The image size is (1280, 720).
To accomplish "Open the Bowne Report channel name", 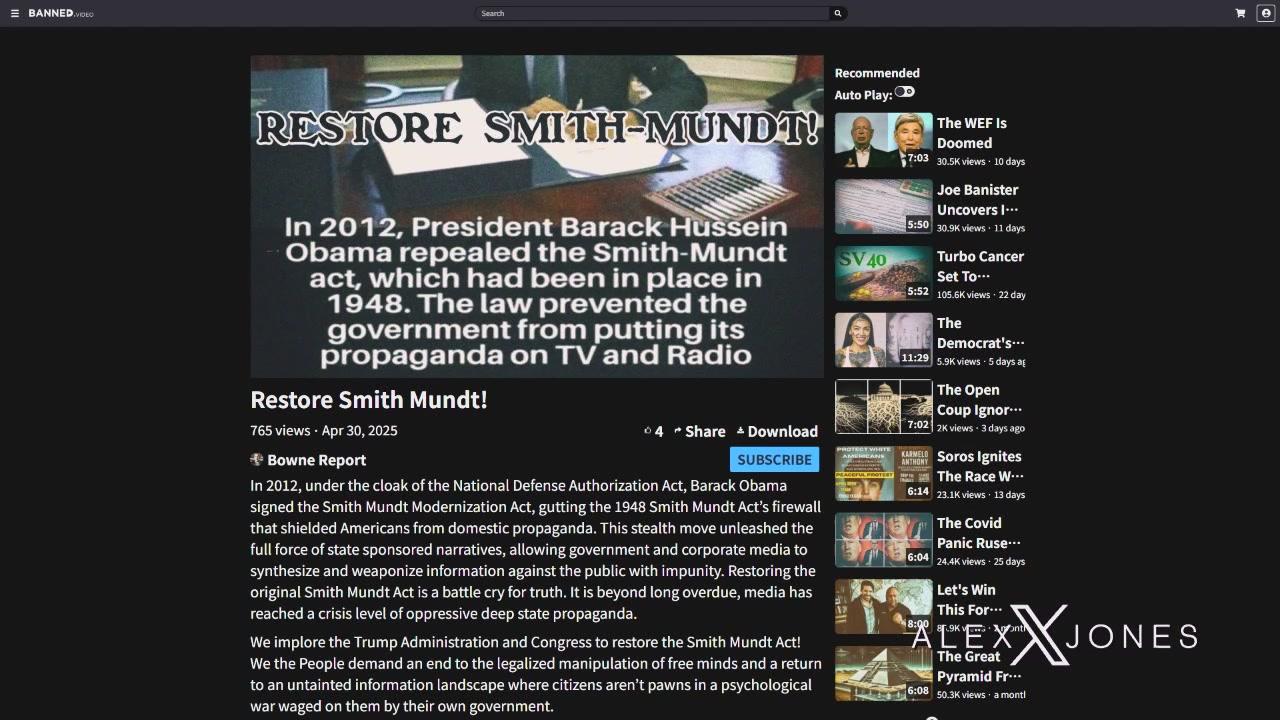I will [x=316, y=460].
